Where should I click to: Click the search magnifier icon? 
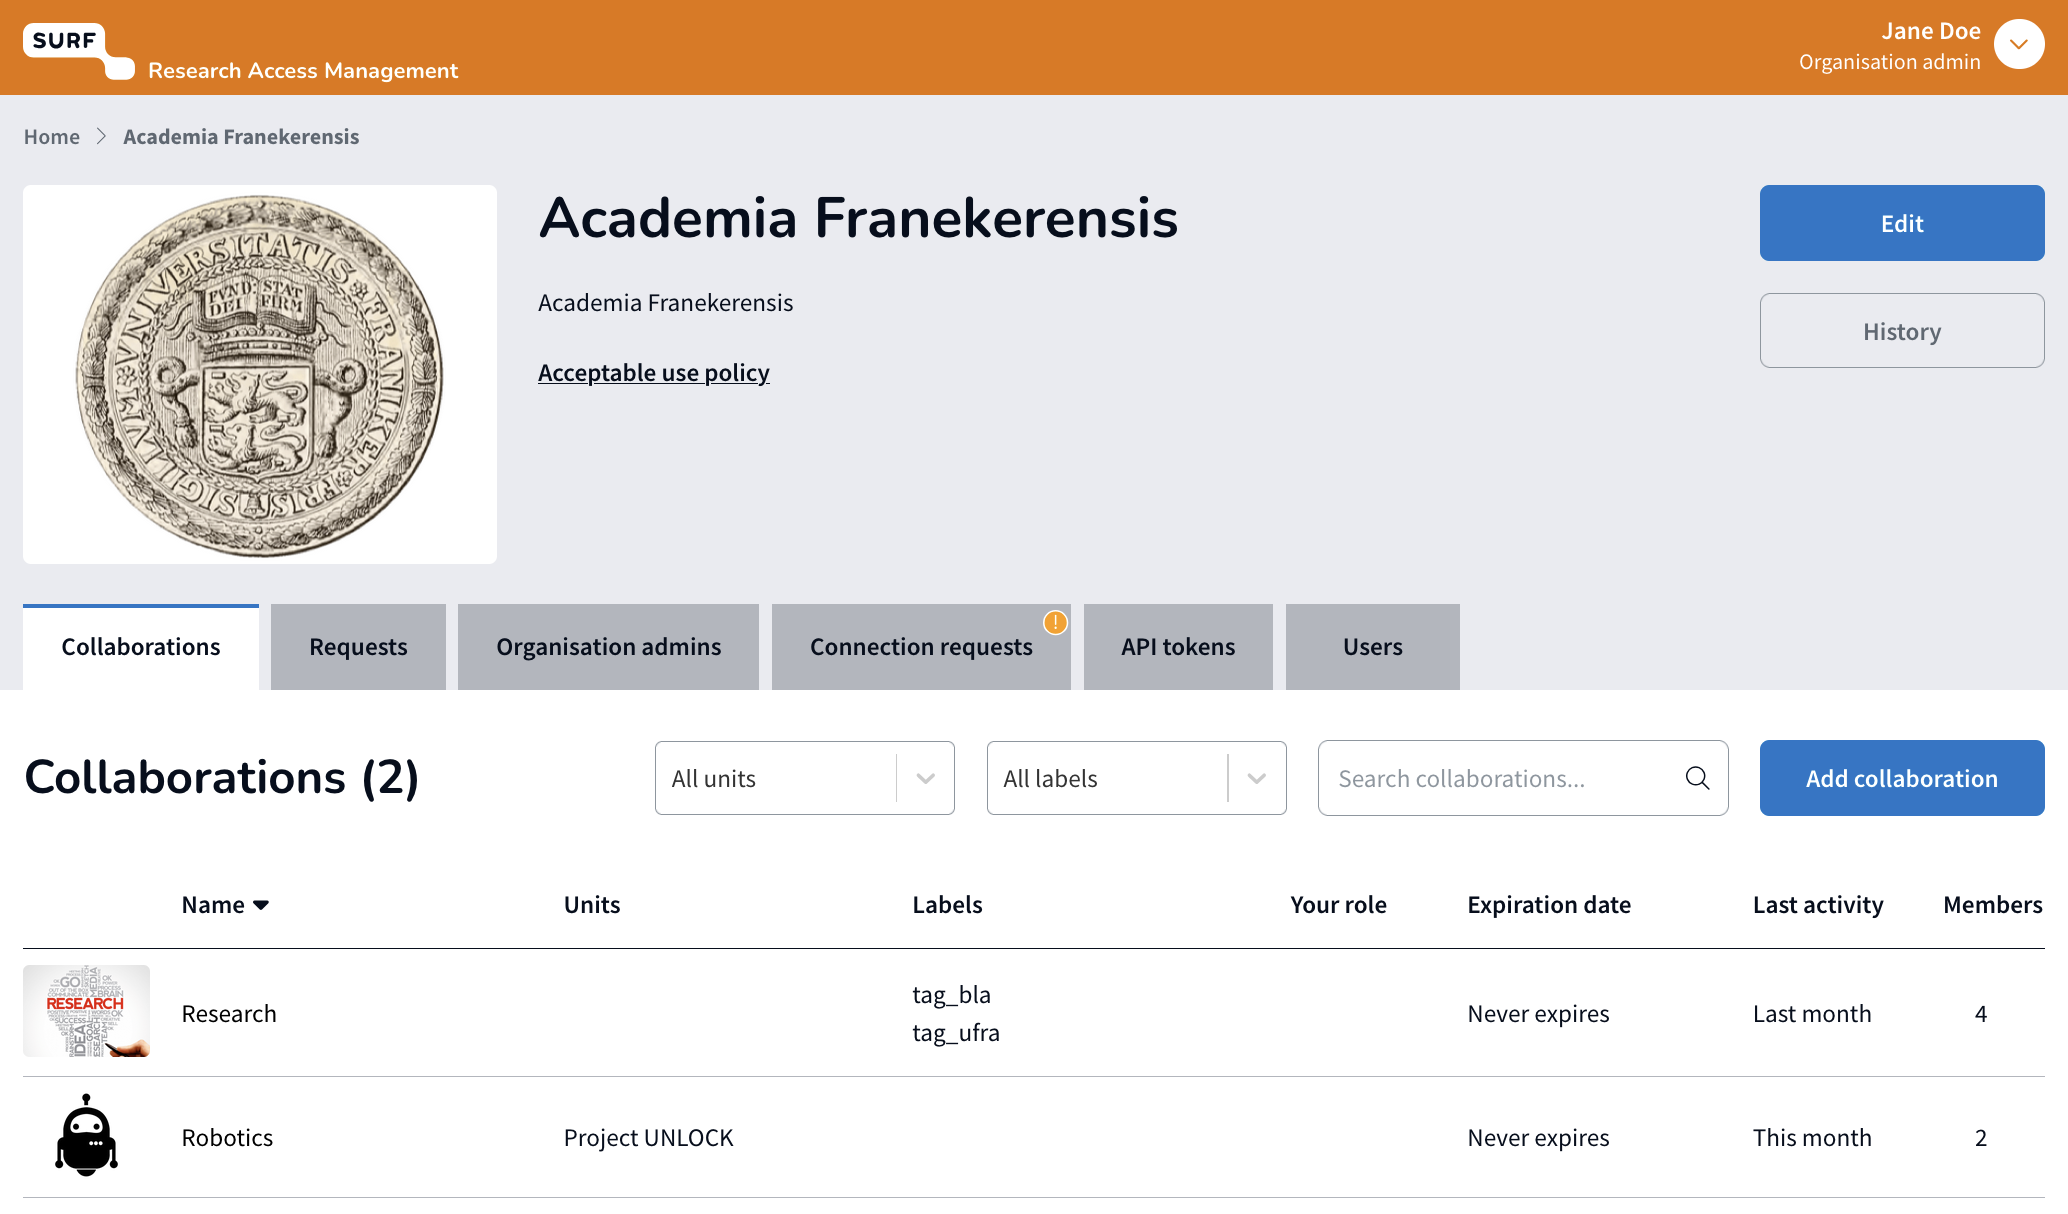(x=1697, y=778)
